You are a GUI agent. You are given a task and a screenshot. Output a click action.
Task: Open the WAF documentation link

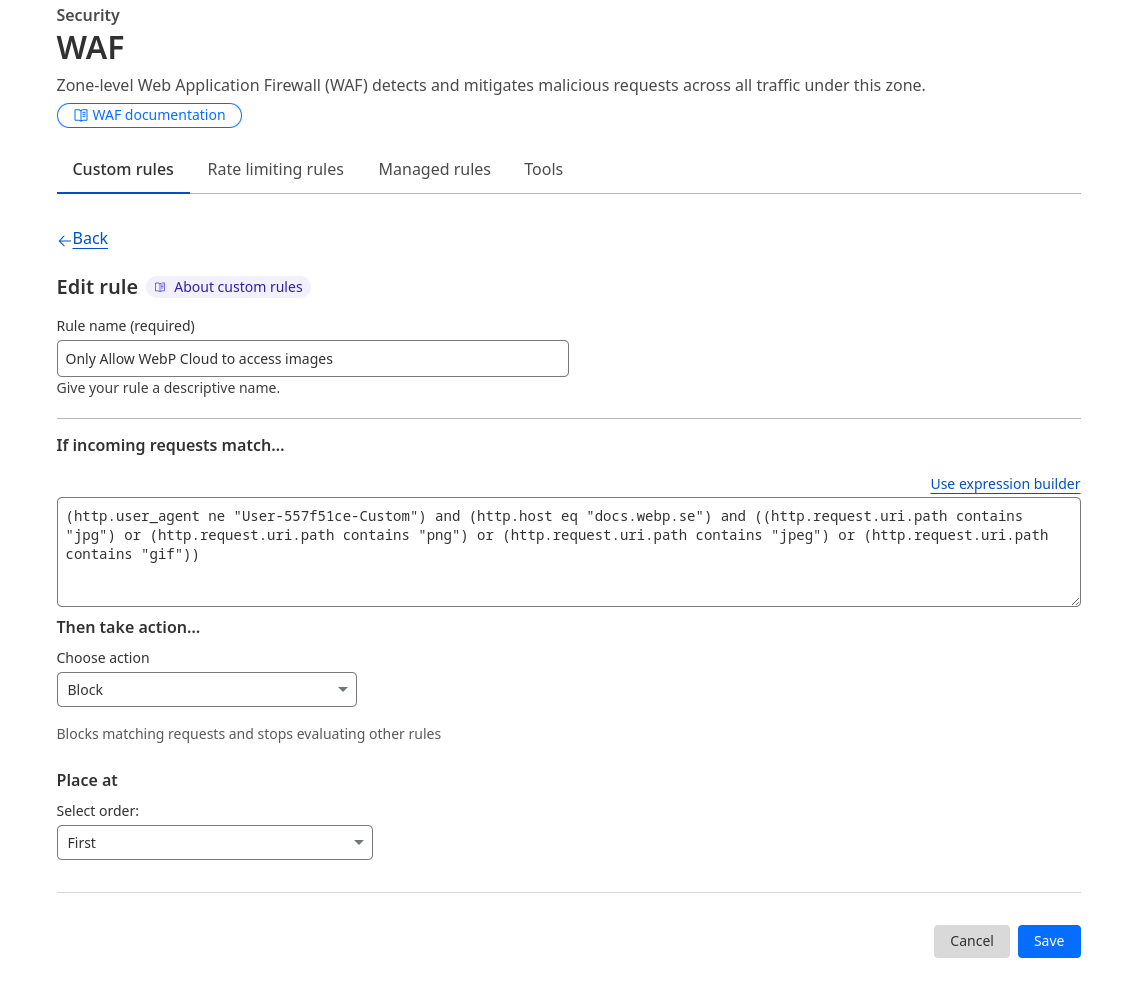tap(149, 115)
